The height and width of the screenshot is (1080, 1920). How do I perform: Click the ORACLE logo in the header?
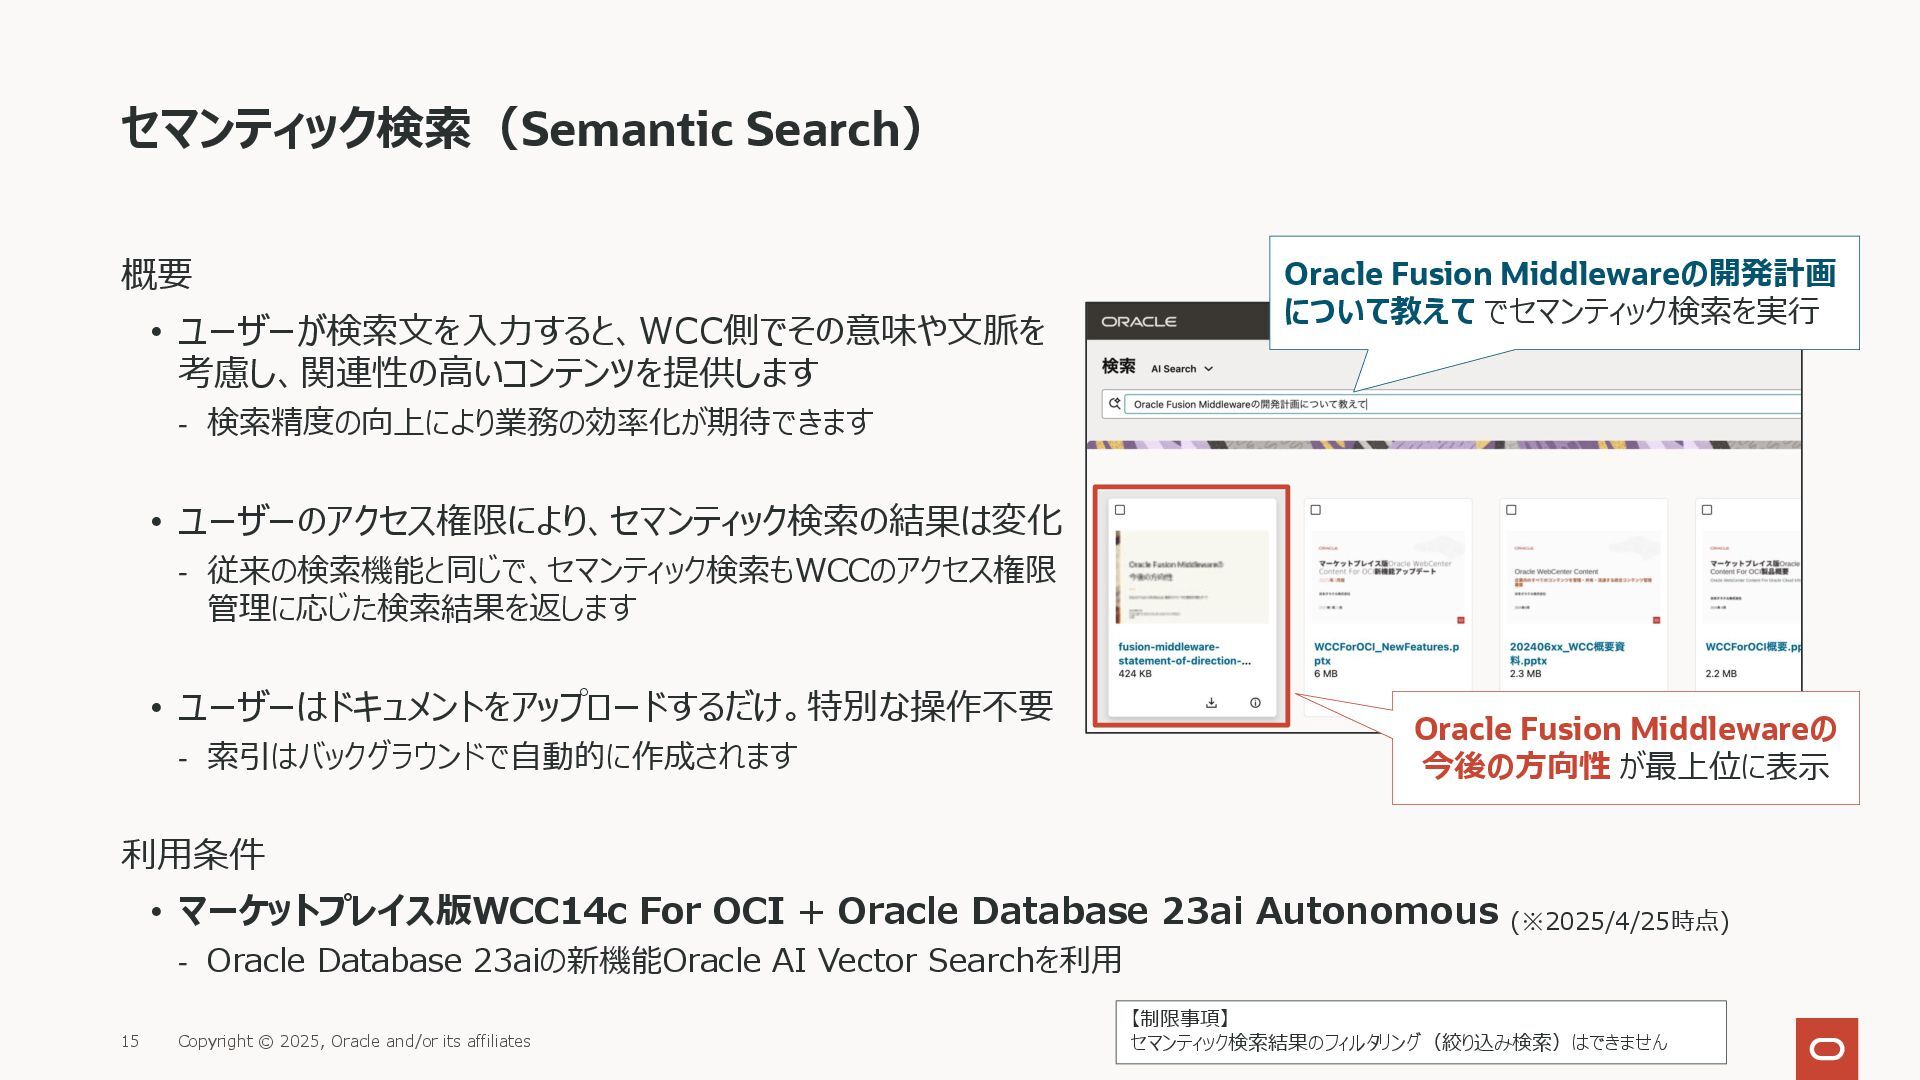coord(1139,322)
